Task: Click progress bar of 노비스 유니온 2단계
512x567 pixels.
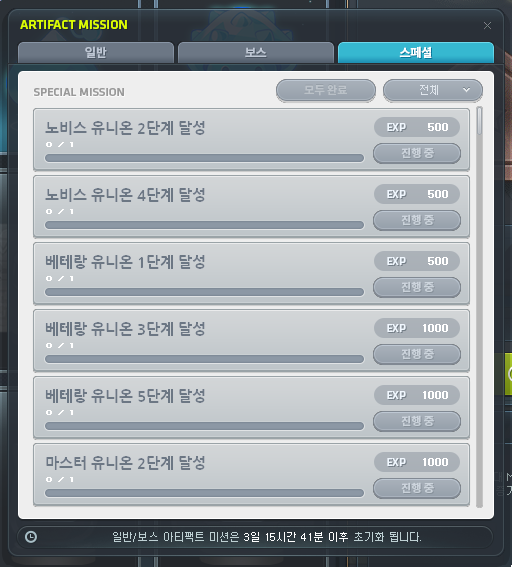Action: pyautogui.click(x=204, y=158)
